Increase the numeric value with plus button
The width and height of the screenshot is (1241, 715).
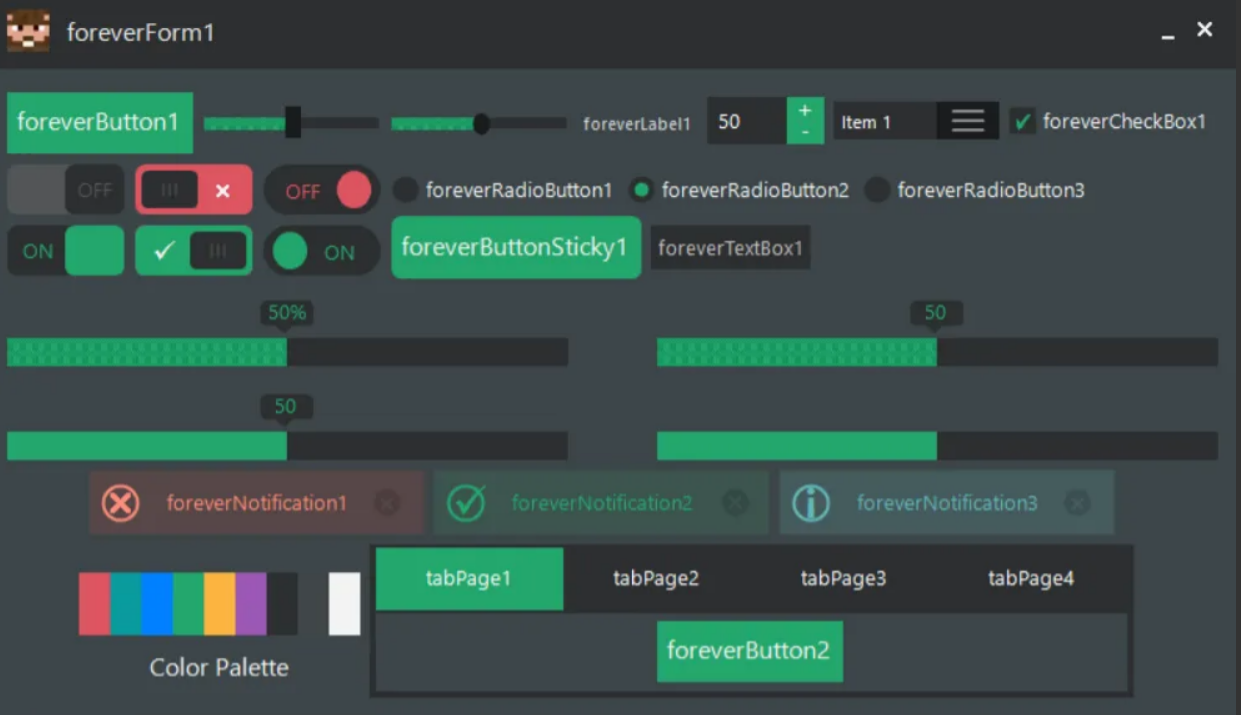coord(805,110)
